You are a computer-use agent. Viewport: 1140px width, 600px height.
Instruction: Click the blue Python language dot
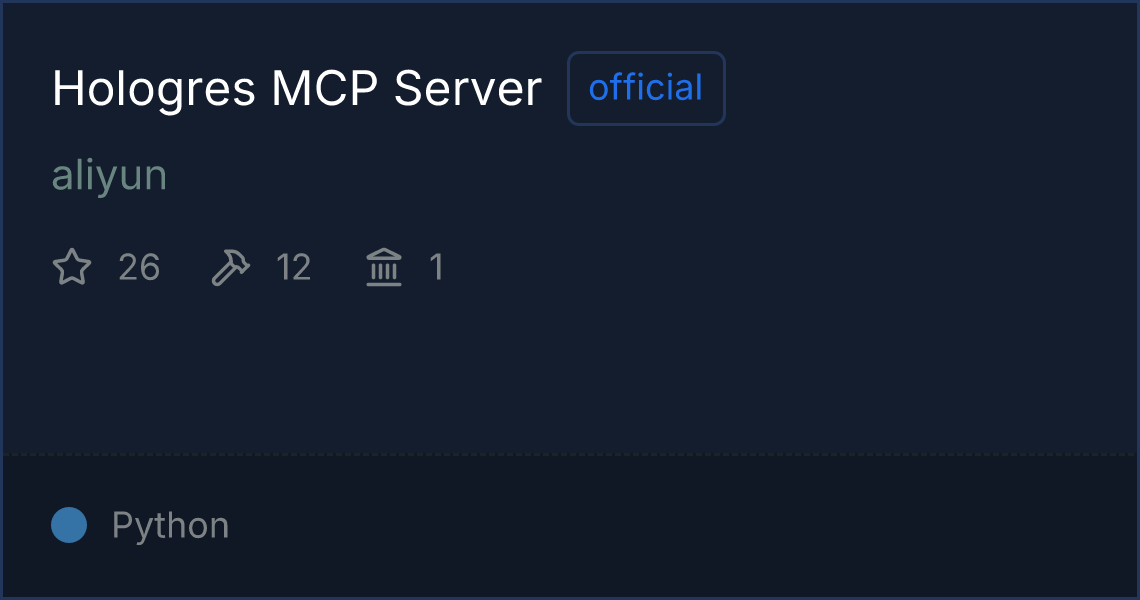pyautogui.click(x=69, y=525)
